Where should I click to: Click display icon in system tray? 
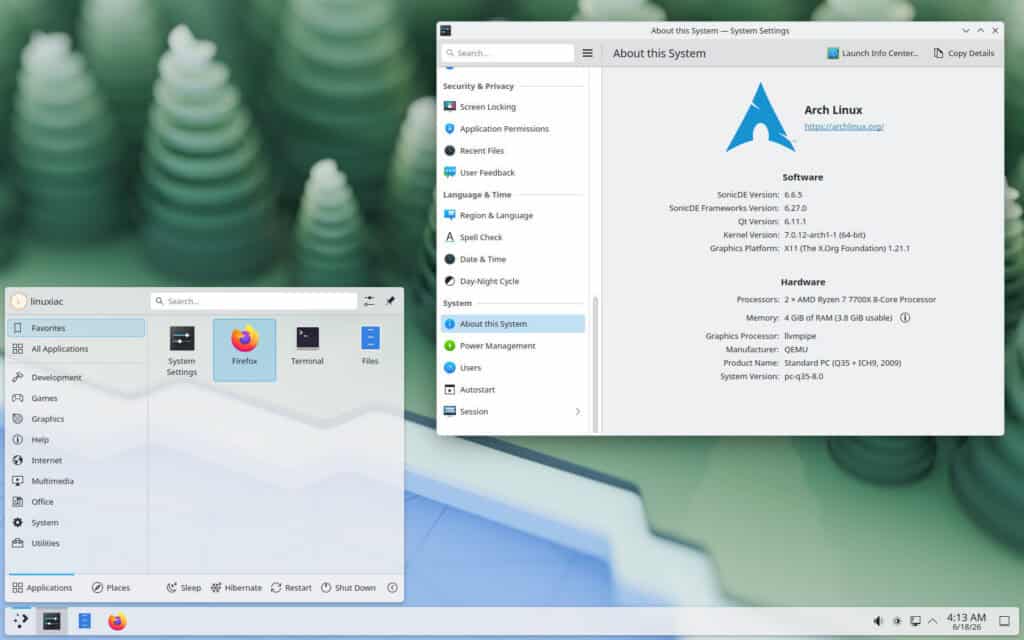tap(916, 621)
